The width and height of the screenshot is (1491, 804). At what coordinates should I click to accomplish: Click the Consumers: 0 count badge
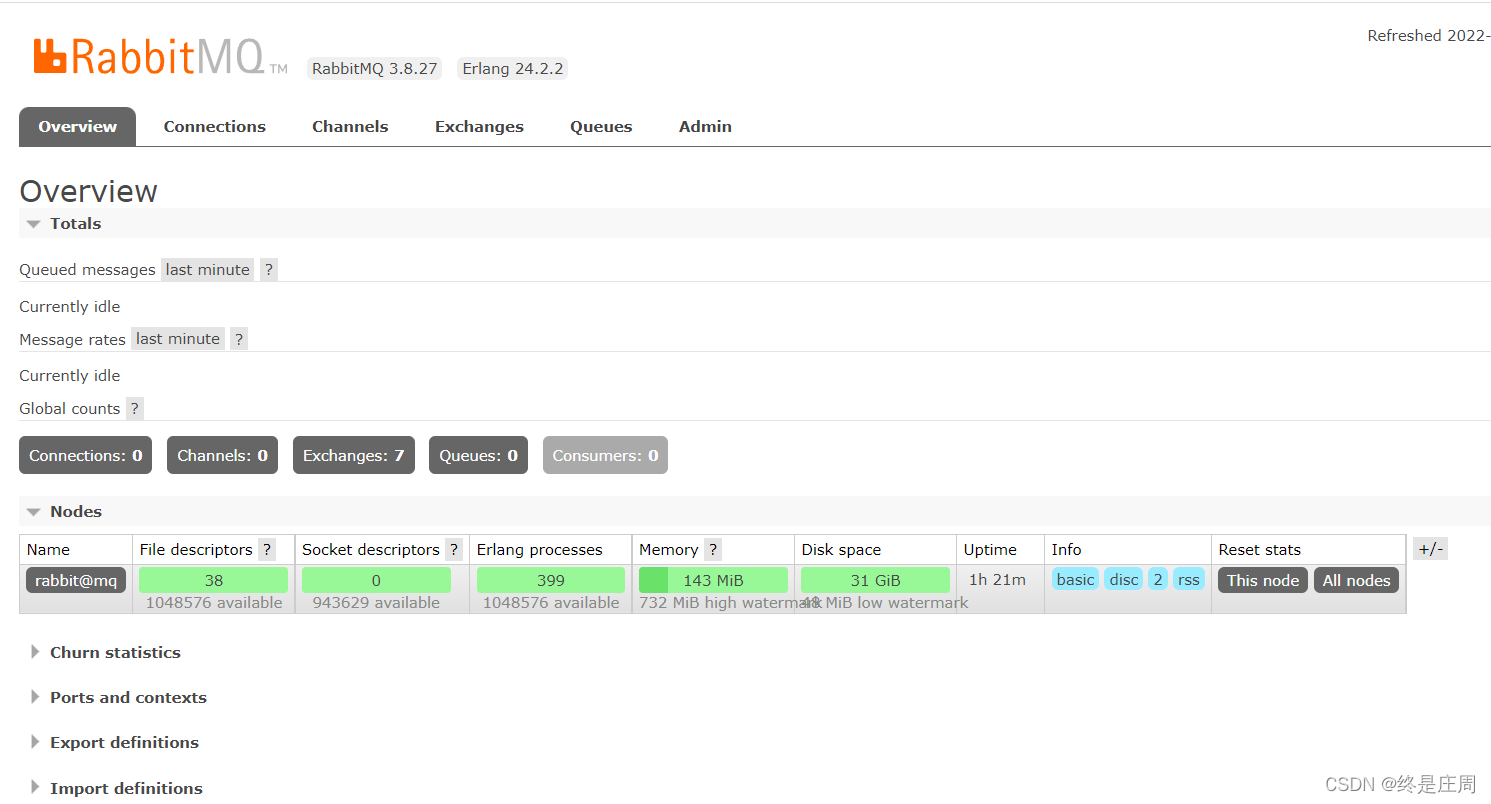[605, 455]
